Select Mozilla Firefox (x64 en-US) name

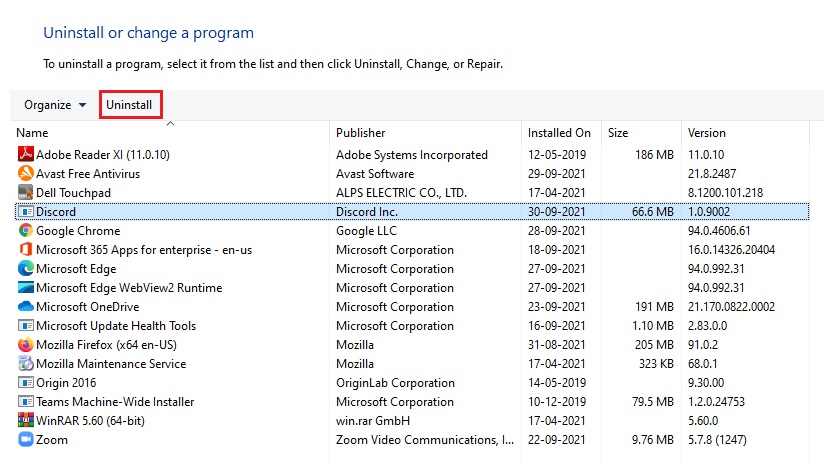point(106,345)
